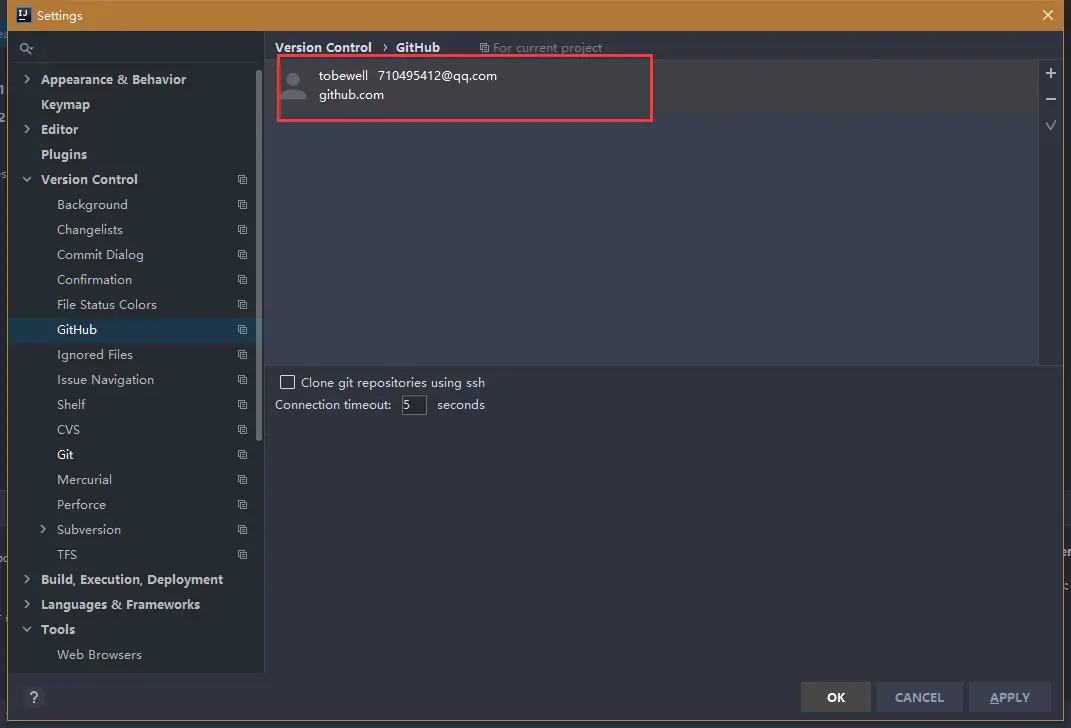Click project-level icon beside Perforce
The height and width of the screenshot is (728, 1071).
click(242, 505)
